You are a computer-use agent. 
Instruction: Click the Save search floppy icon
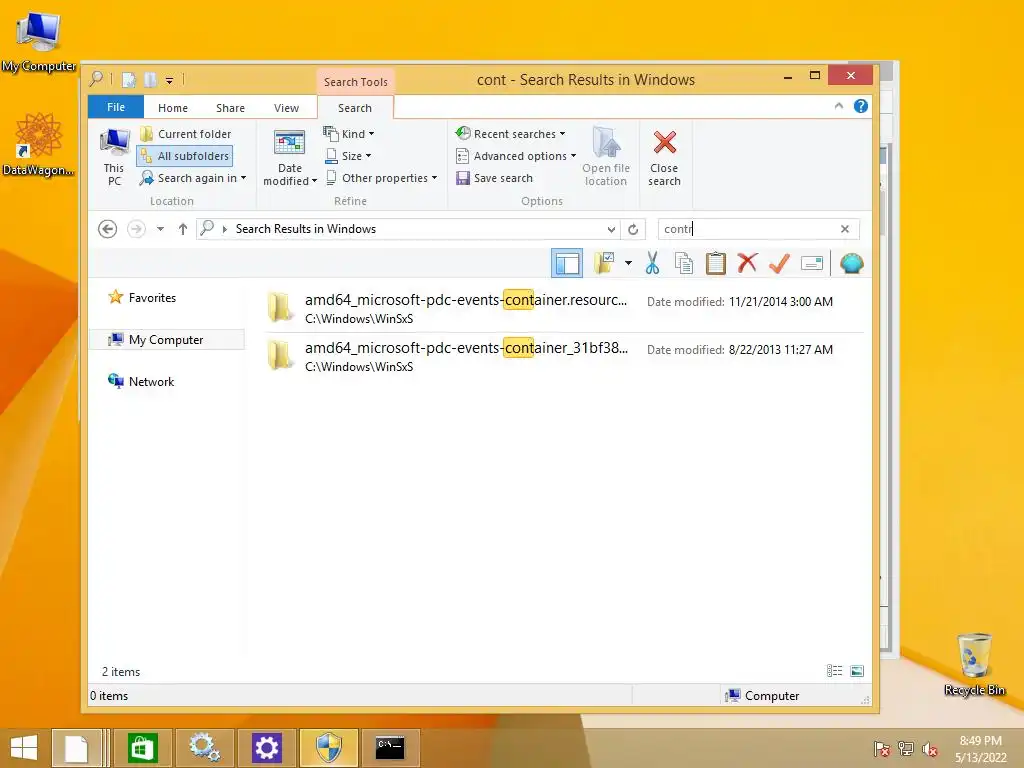coord(463,178)
